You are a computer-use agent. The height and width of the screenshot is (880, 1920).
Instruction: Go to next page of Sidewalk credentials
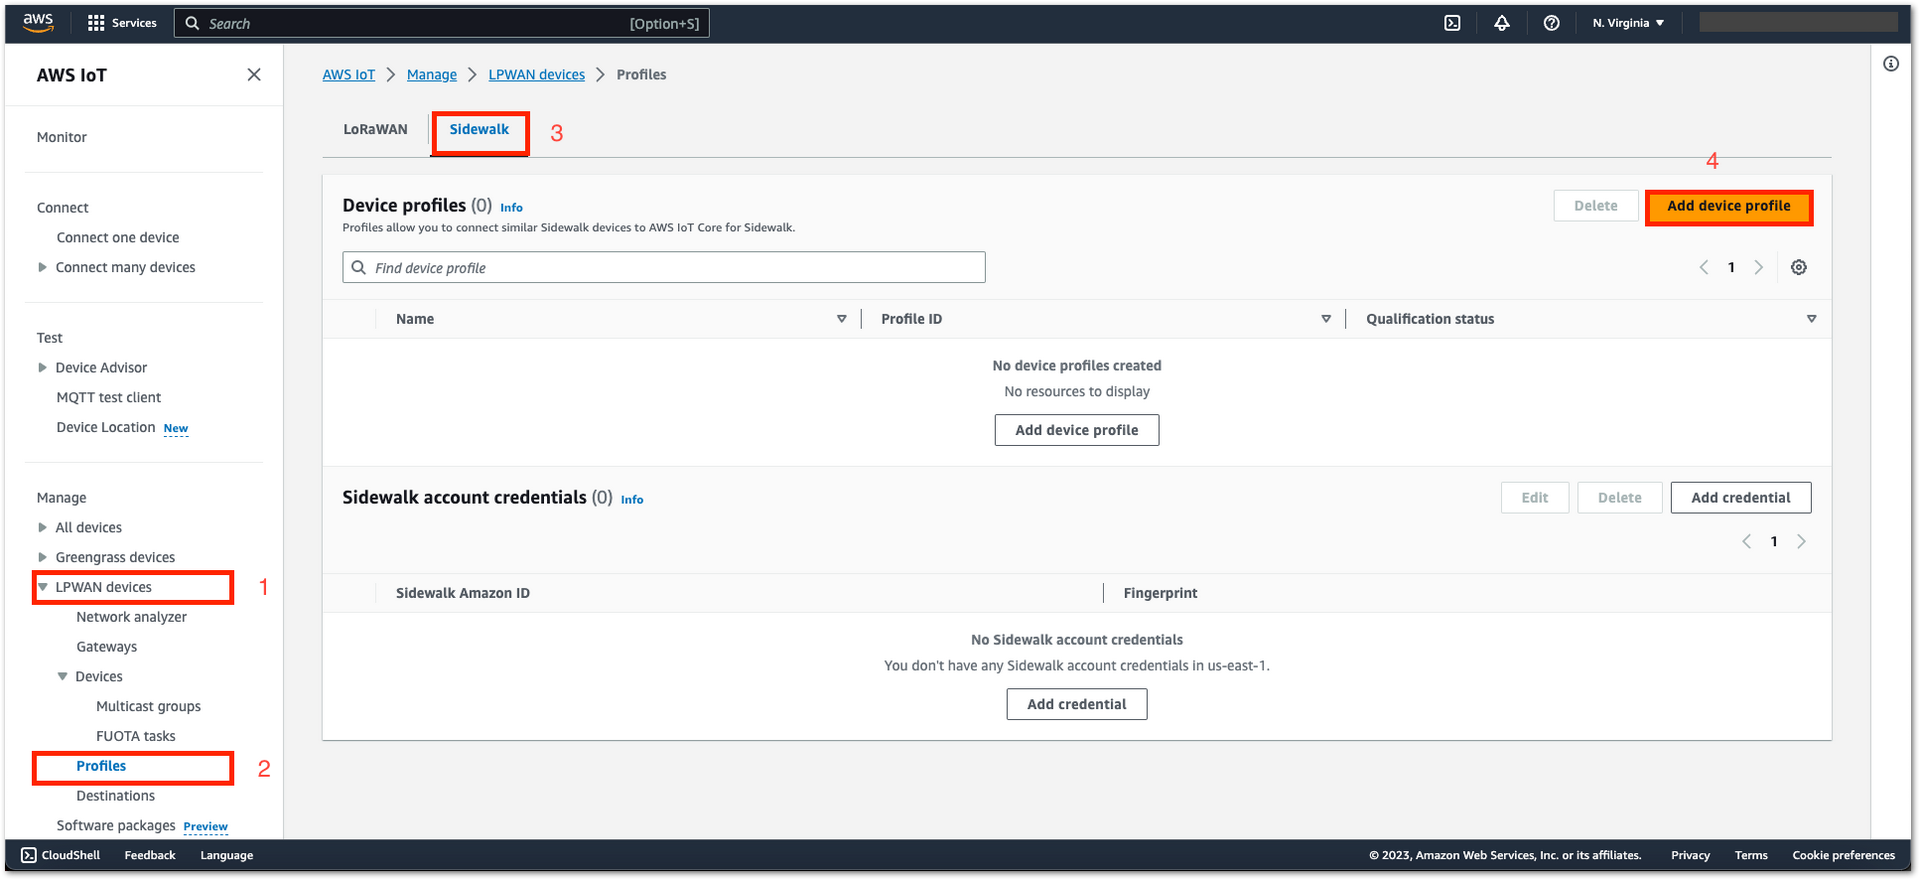point(1801,541)
